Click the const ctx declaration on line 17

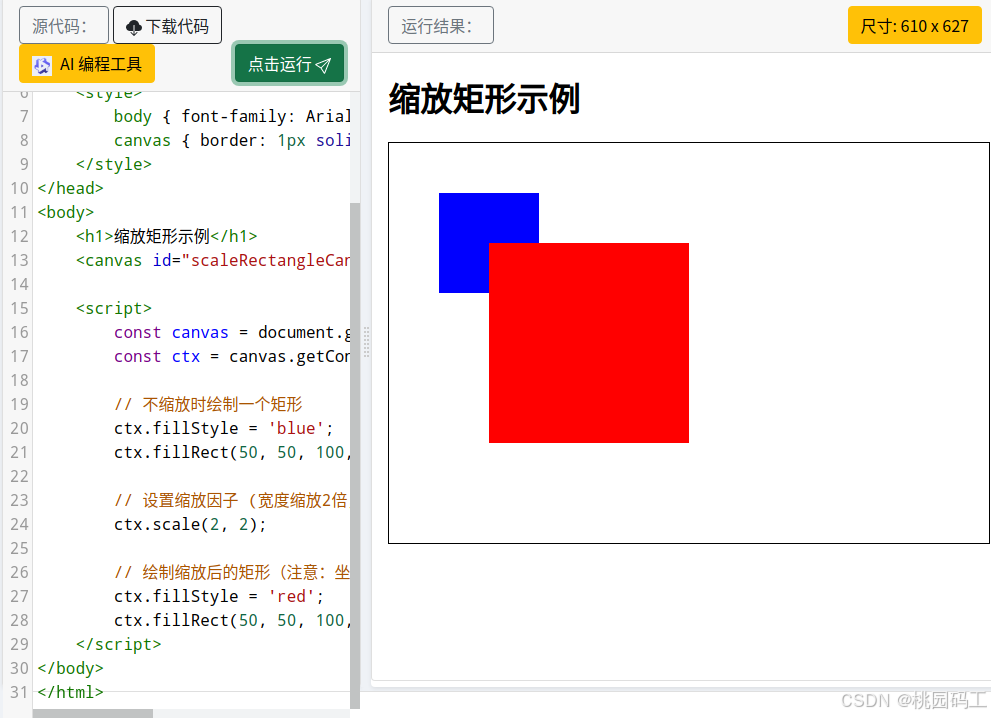pos(231,356)
